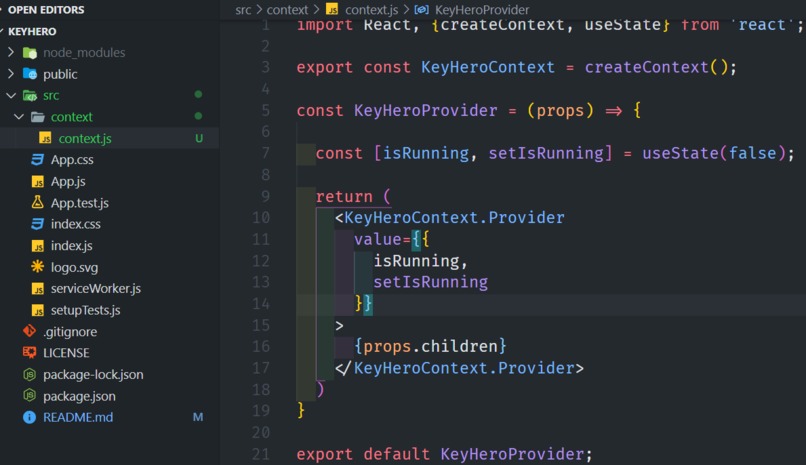Select the public folder label
Image resolution: width=806 pixels, height=465 pixels.
tap(60, 75)
